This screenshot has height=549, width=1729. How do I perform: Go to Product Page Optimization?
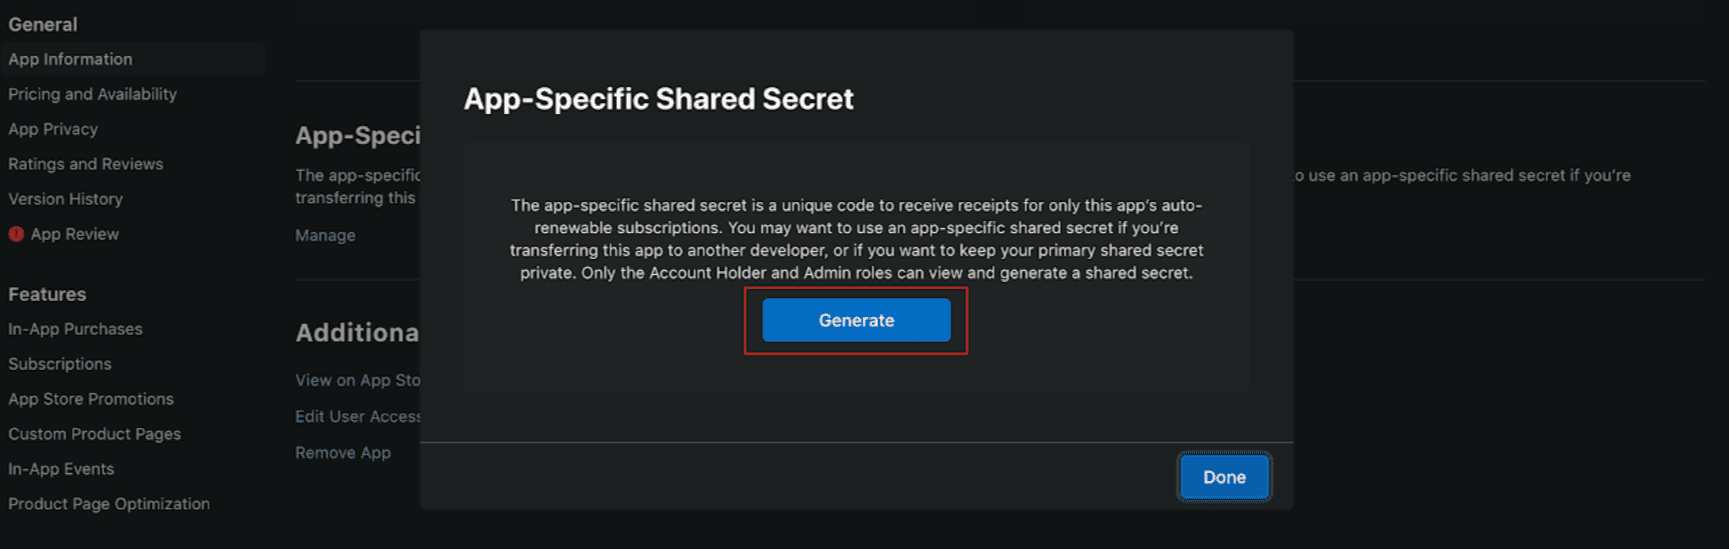click(x=109, y=504)
